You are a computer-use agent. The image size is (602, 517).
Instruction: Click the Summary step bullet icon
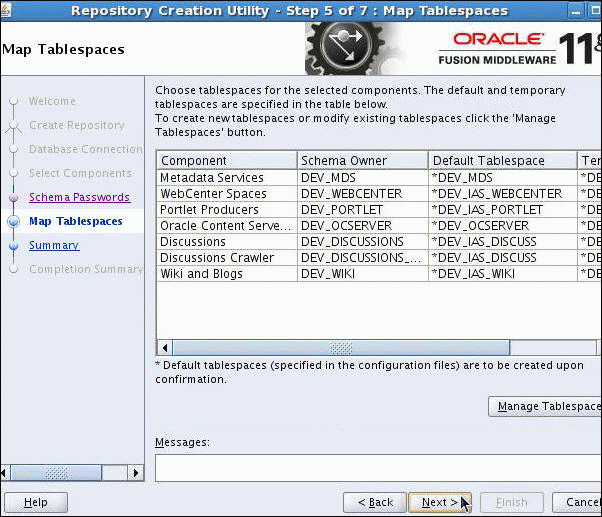[14, 246]
